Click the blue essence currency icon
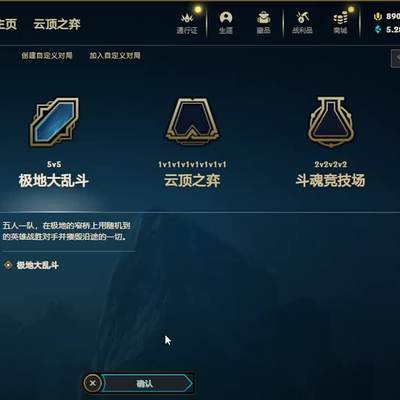Viewport: 400px width, 400px height. tap(378, 29)
